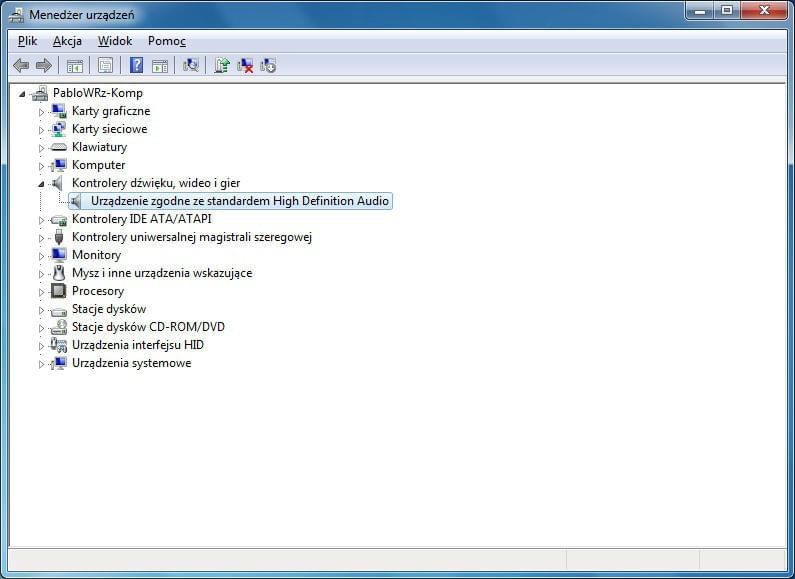Select Kontrolery dźwięku, wideo i gier label

pyautogui.click(x=156, y=183)
